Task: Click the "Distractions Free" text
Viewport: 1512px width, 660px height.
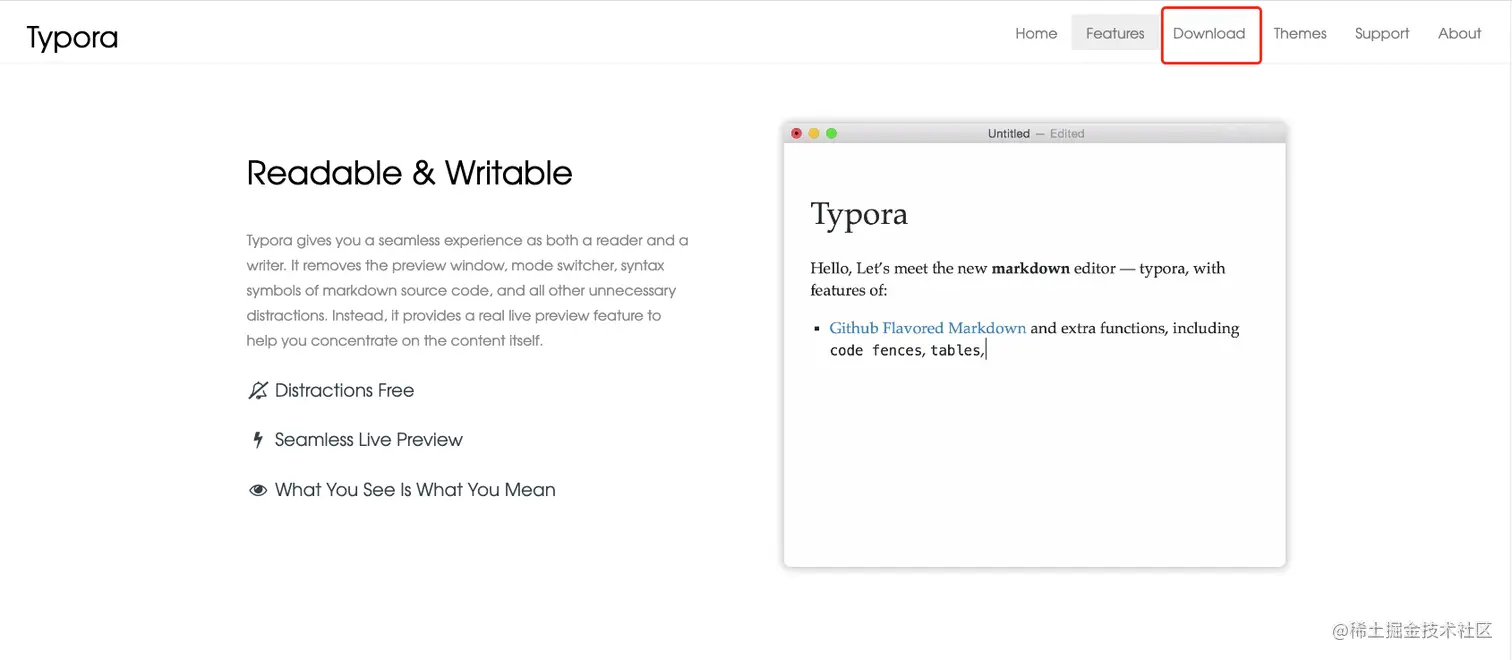Action: (344, 390)
